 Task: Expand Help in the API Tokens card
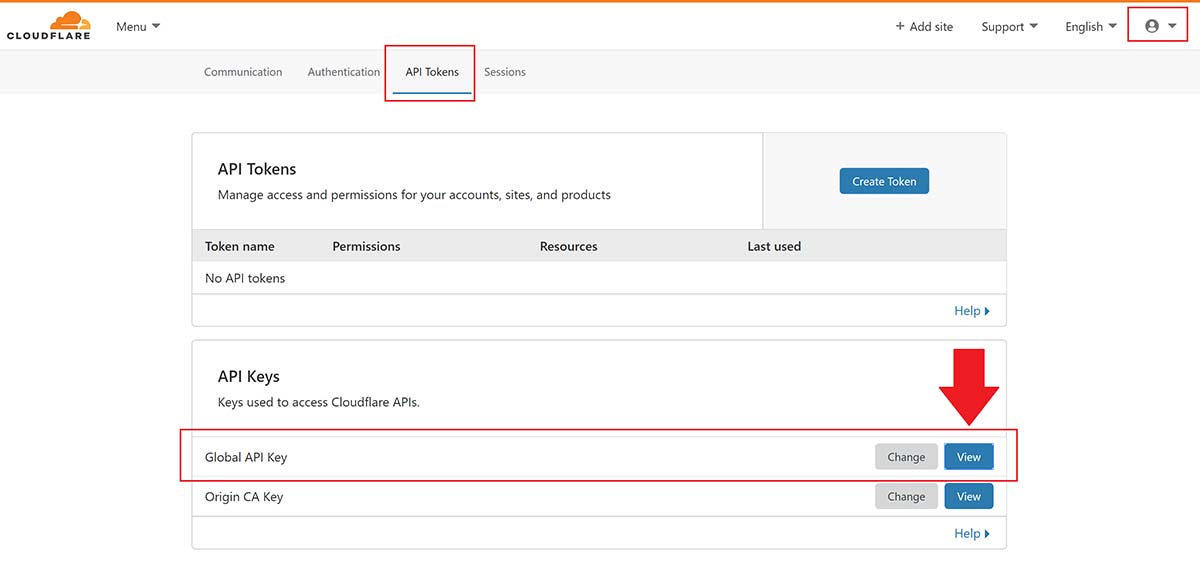click(x=972, y=311)
